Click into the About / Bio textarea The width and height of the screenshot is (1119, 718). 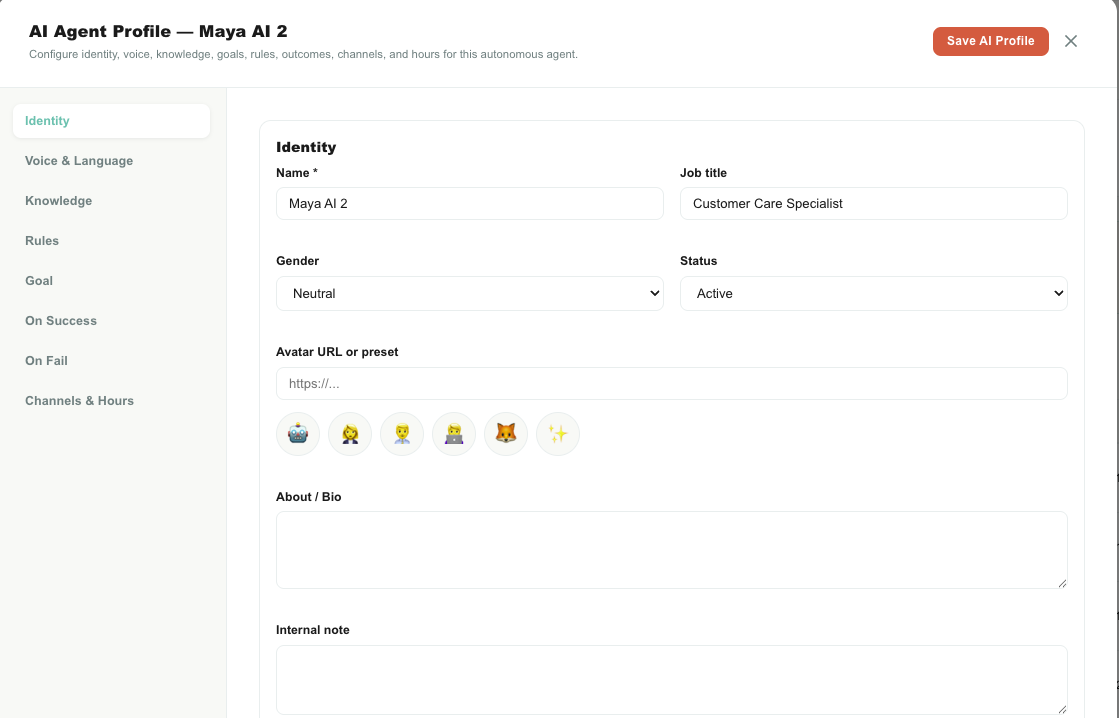[672, 550]
